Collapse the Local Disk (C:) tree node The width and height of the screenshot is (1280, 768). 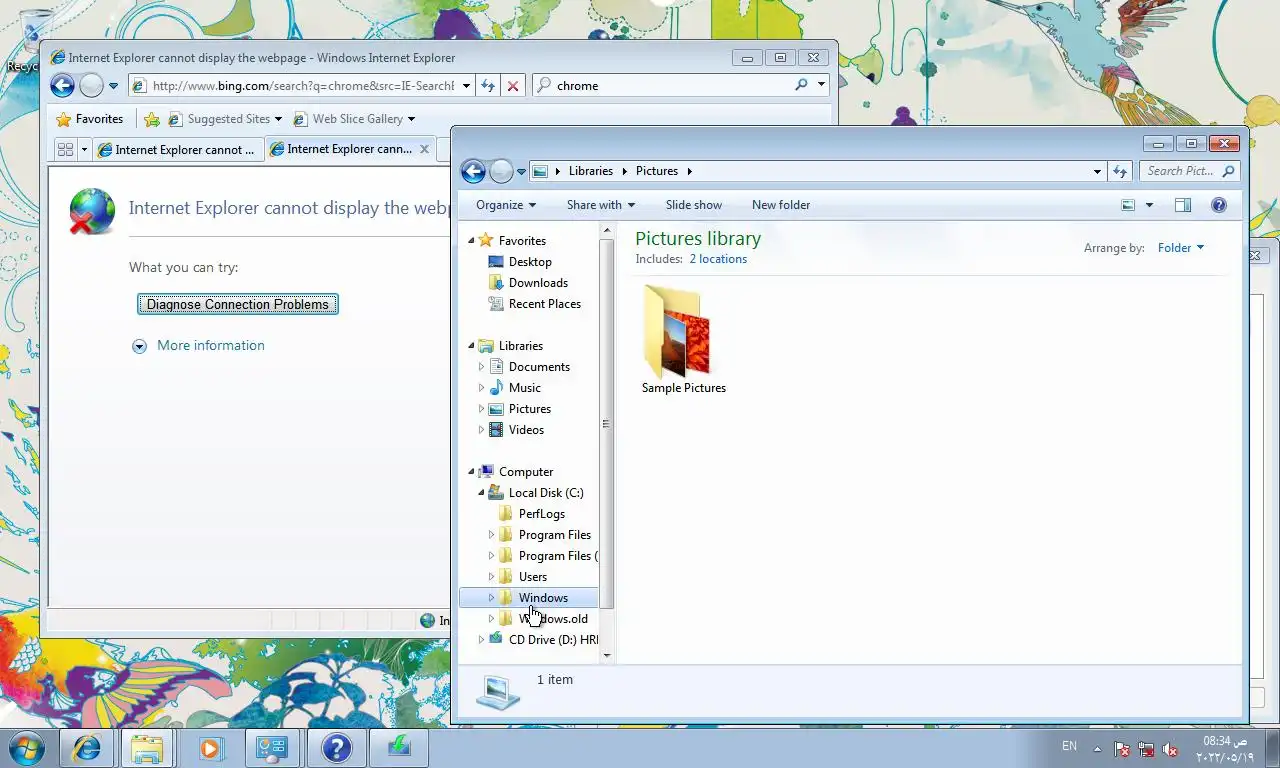481,493
